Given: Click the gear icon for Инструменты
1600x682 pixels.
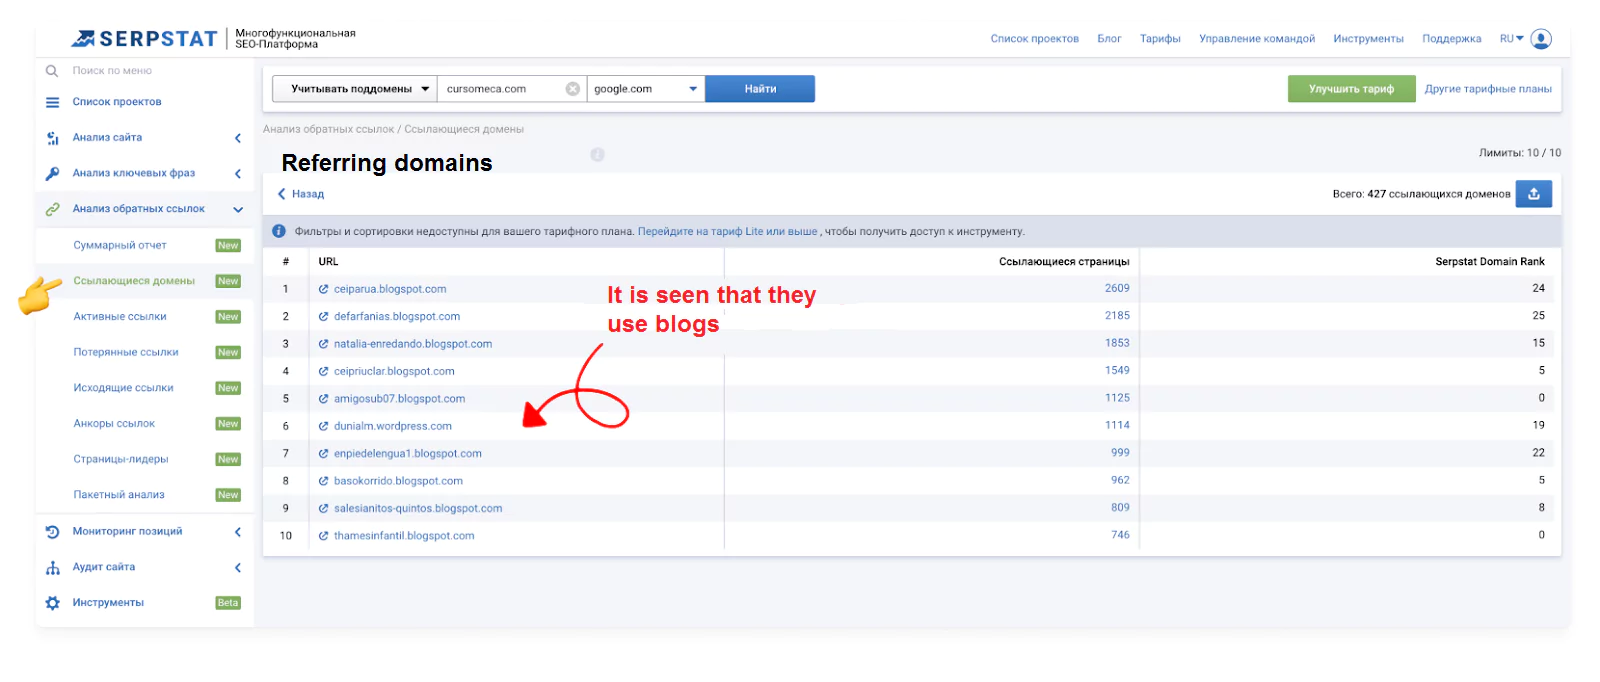Looking at the screenshot, I should [52, 603].
